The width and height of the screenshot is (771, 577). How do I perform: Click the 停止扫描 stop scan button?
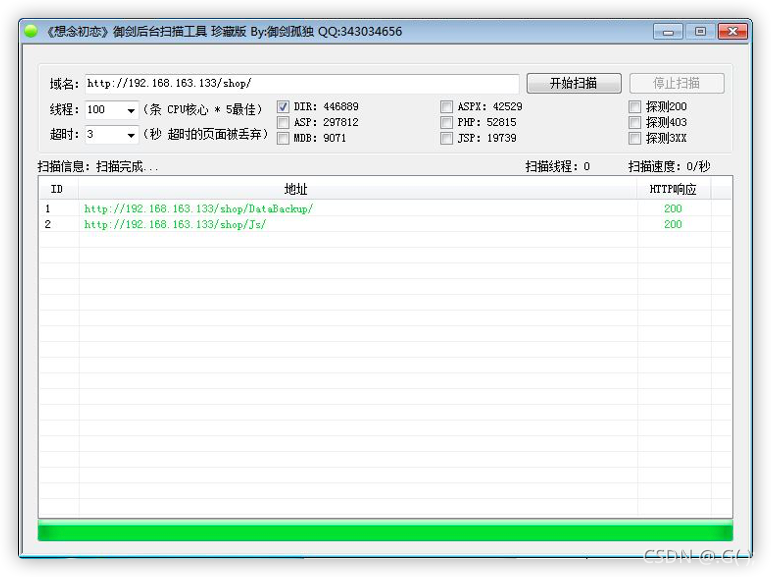click(677, 83)
